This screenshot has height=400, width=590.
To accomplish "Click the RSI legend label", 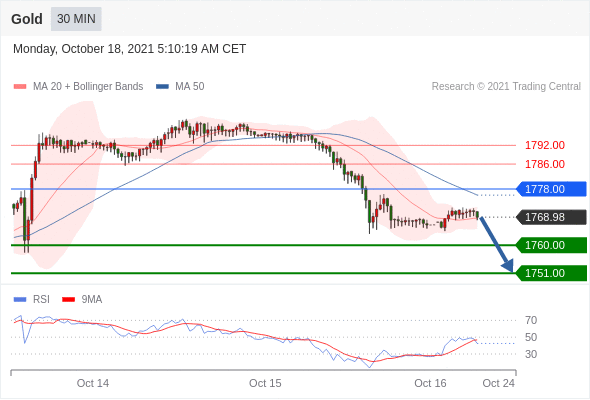I will (41, 300).
